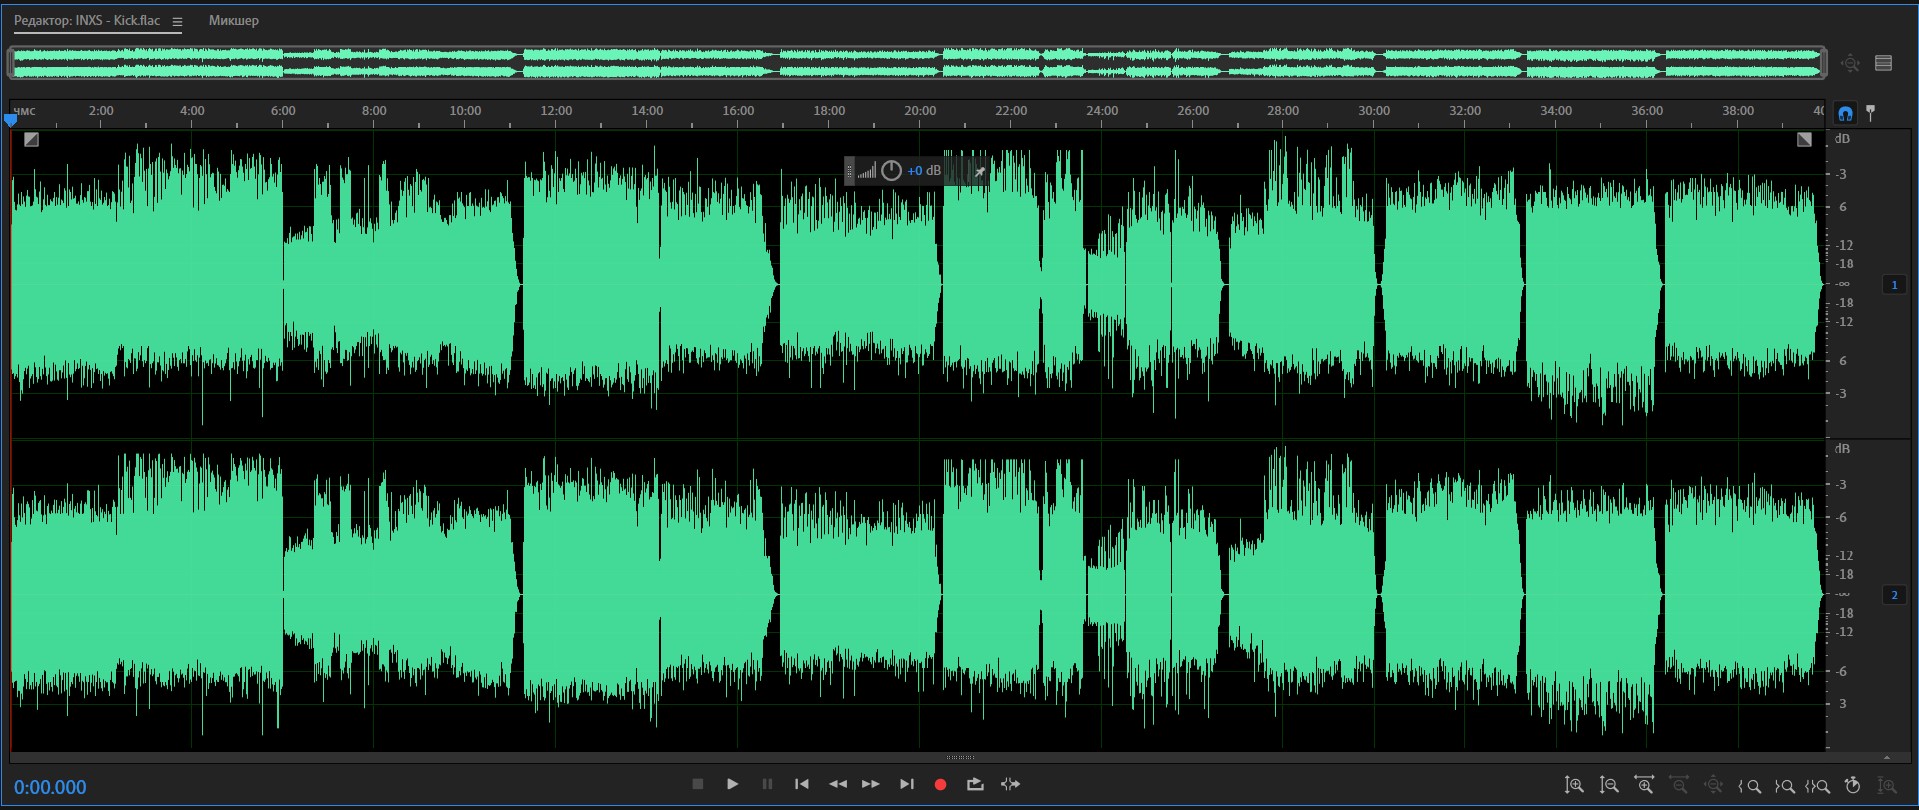The height and width of the screenshot is (810, 1919).
Task: Toggle Skip Selection button
Action: [x=1010, y=785]
